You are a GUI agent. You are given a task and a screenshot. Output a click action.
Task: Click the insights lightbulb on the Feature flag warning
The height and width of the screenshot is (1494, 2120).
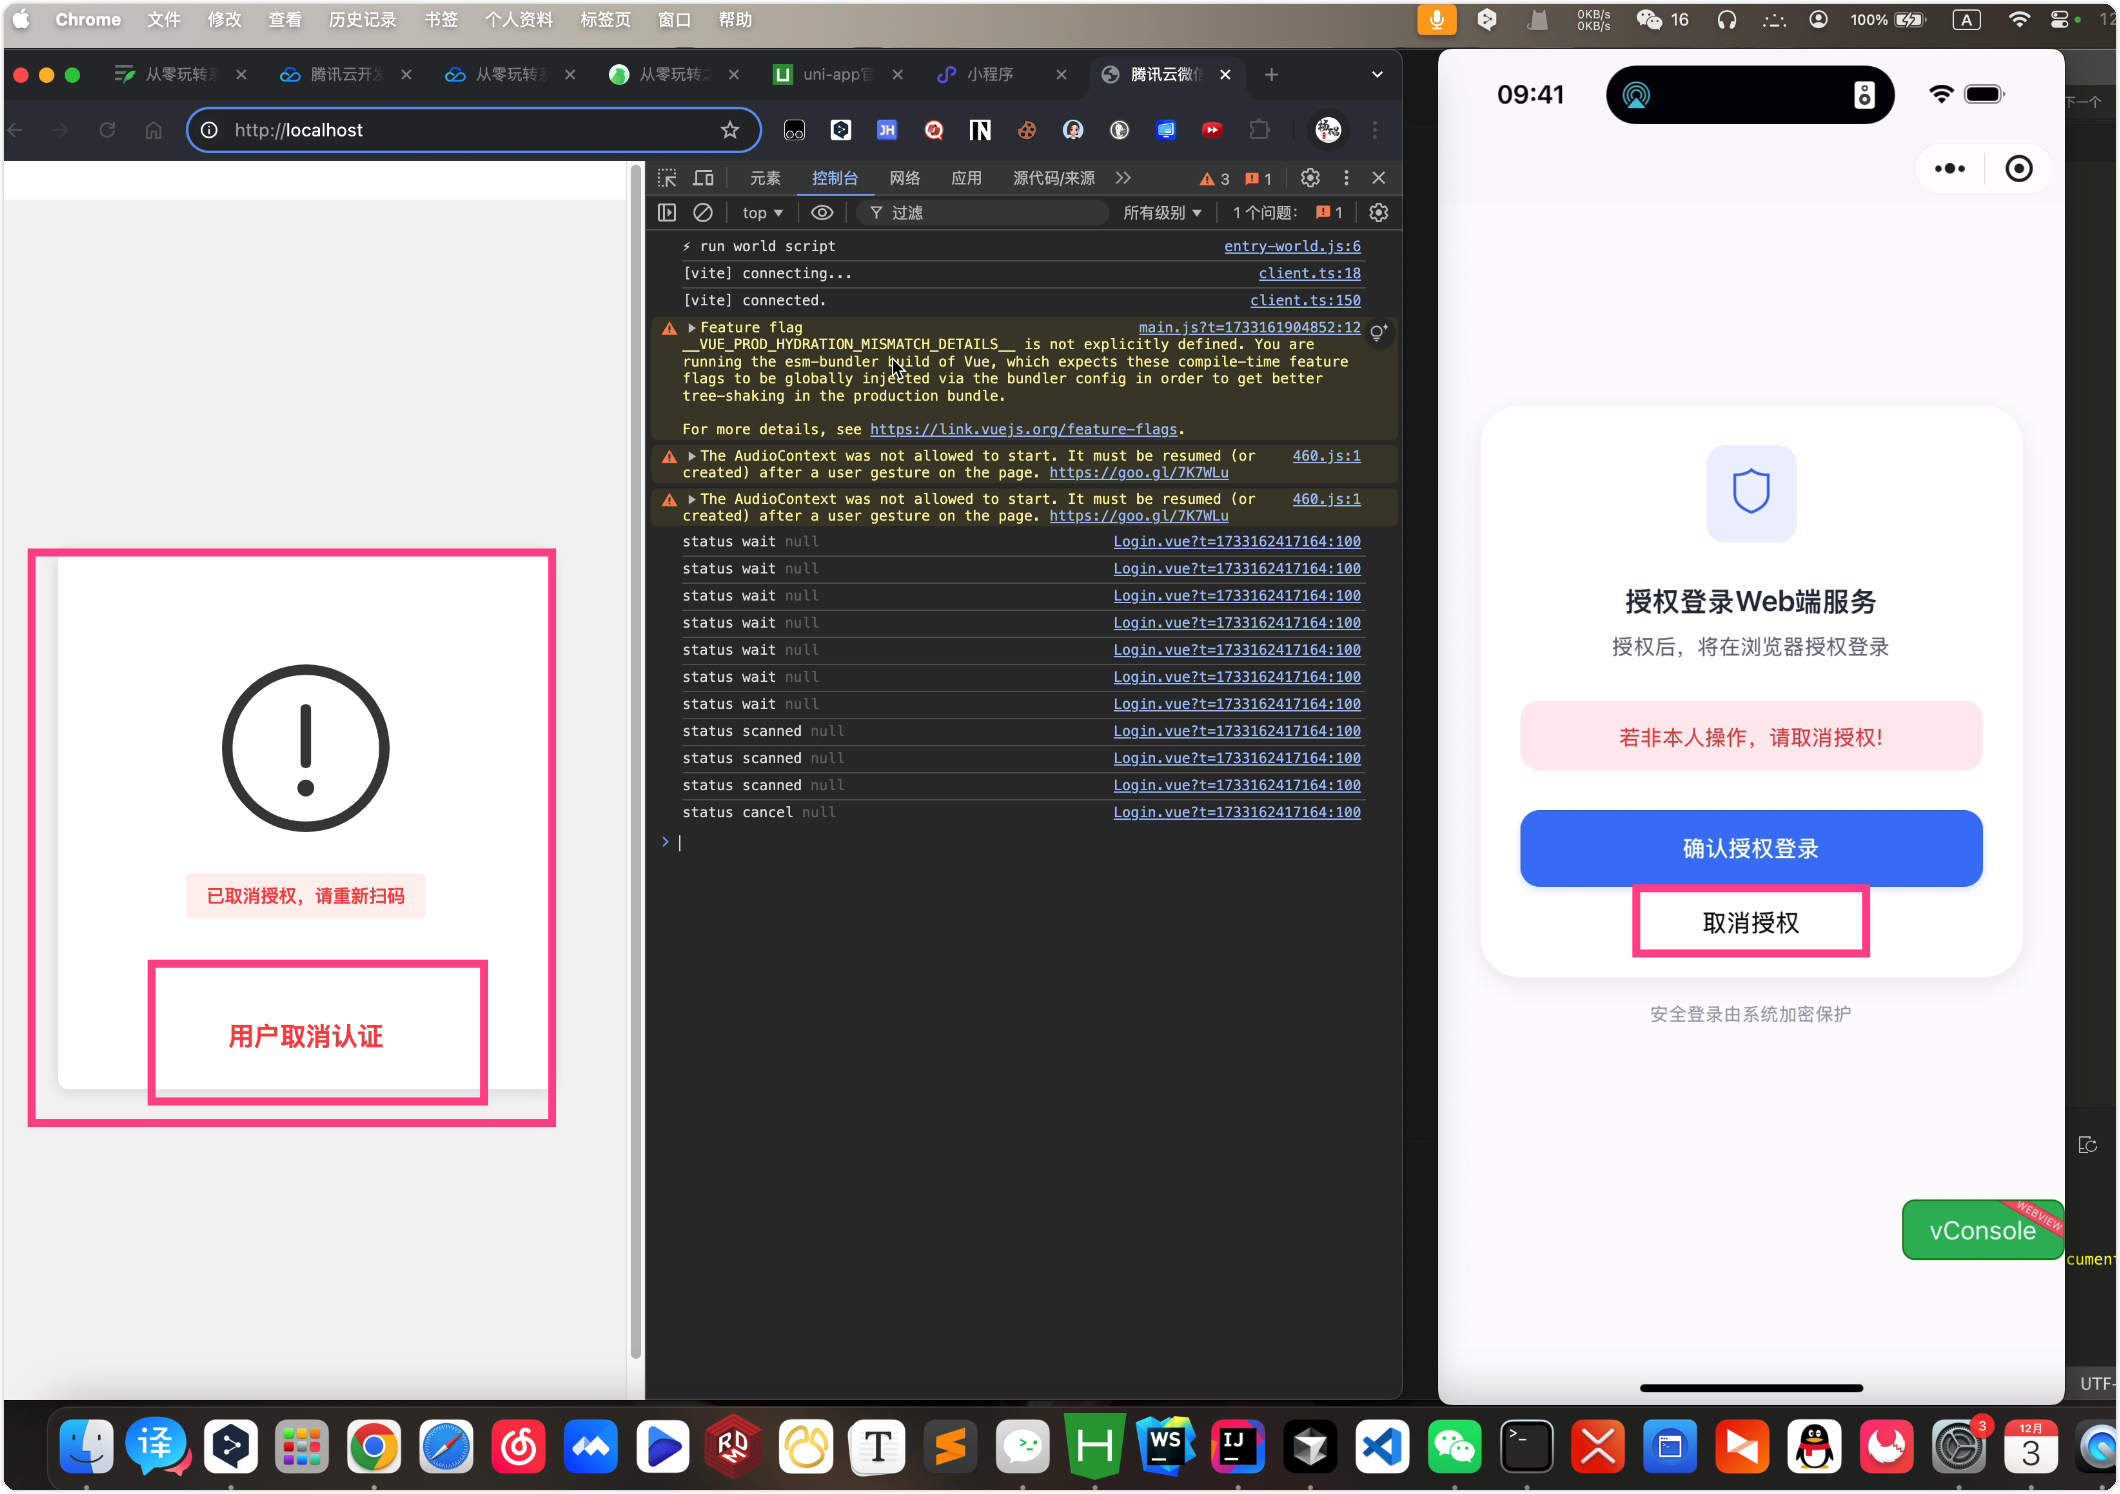pos(1378,332)
